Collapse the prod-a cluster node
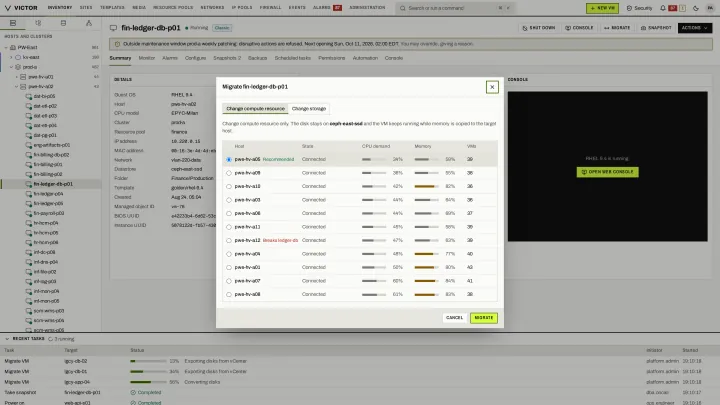 coord(11,67)
